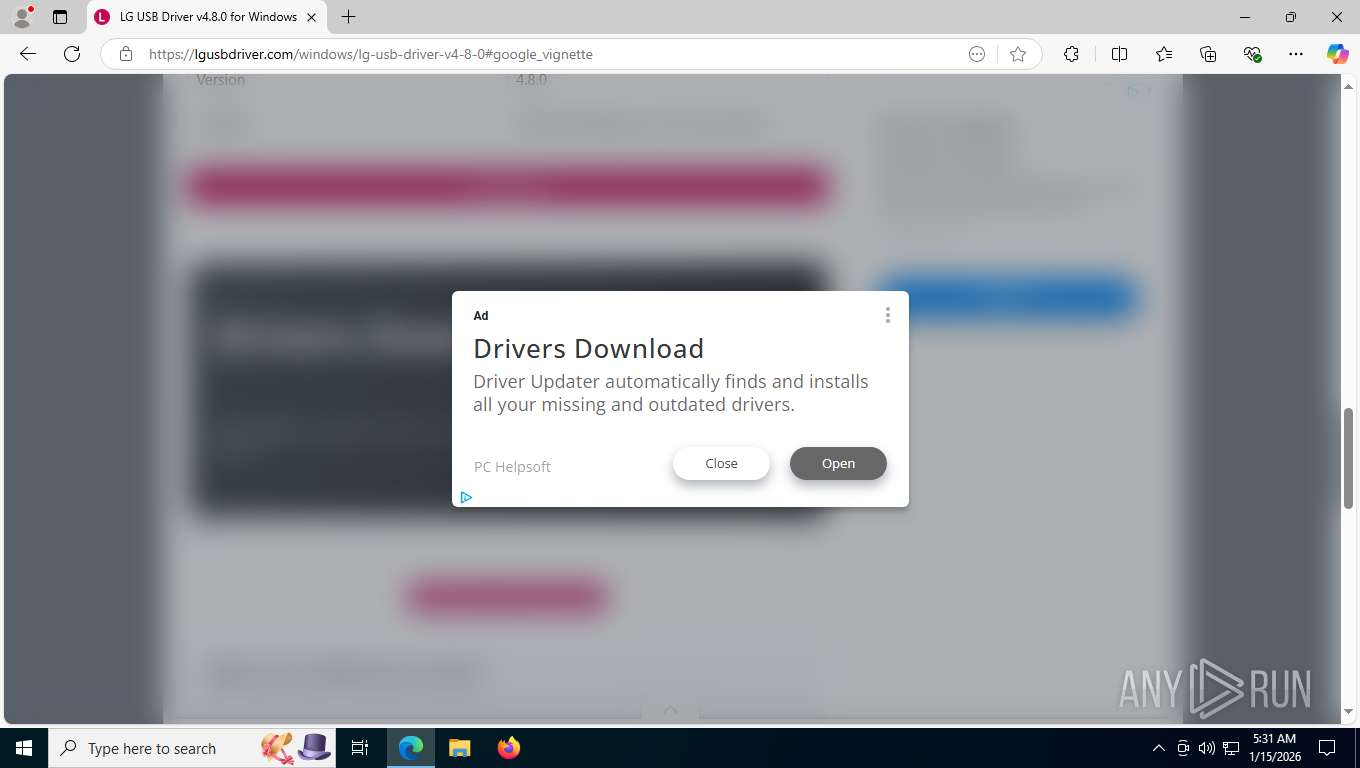The image size is (1360, 768).
Task: Go back to the previous page
Action: click(x=28, y=54)
